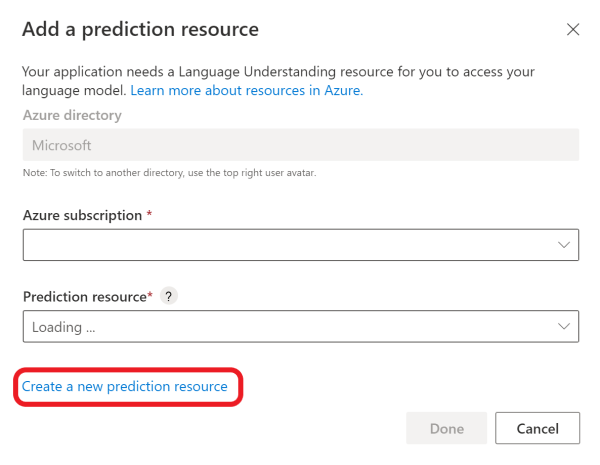Viewport: 600px width, 465px height.
Task: Click the Add a prediction resource title
Action: pos(141,29)
